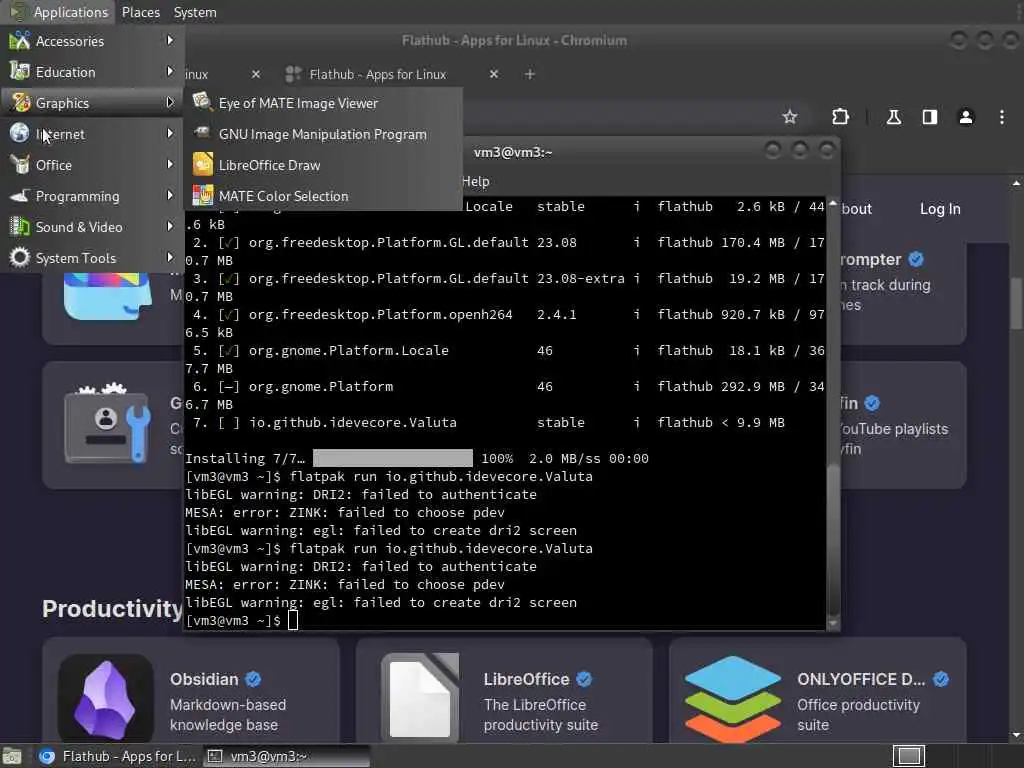The image size is (1024, 768).
Task: Open a new Chromium tab
Action: 530,74
